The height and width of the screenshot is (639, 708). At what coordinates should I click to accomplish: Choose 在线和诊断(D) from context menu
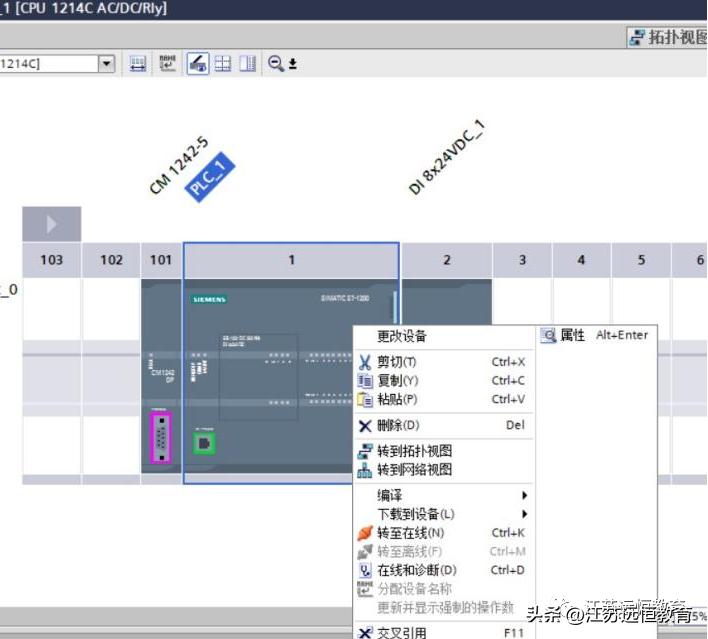click(442, 570)
